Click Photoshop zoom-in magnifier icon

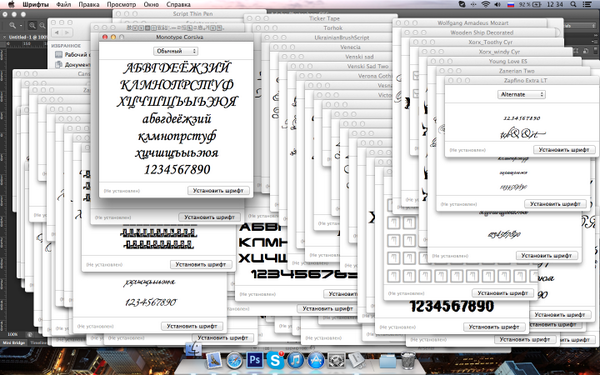32,25
